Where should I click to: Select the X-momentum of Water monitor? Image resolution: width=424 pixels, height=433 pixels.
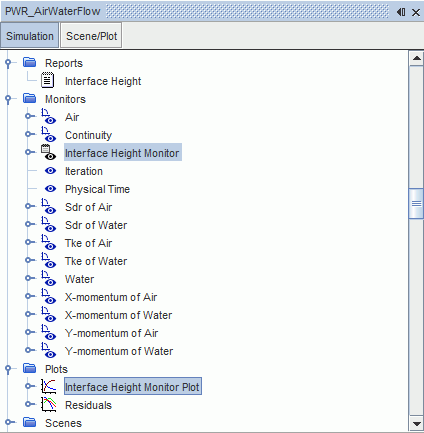(118, 315)
